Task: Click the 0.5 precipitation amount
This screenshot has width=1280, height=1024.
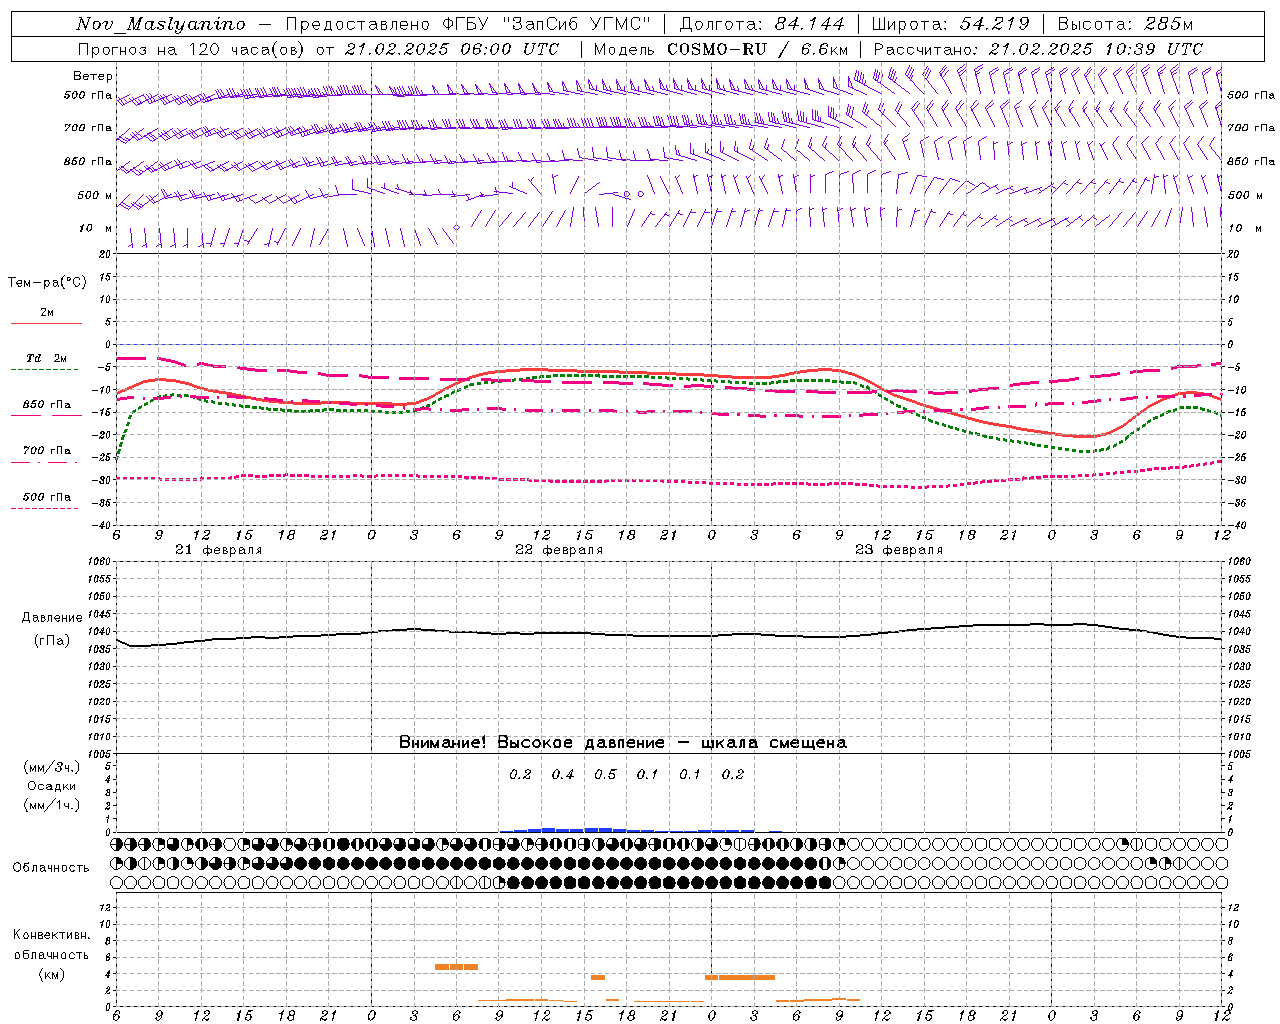Action: click(x=605, y=775)
